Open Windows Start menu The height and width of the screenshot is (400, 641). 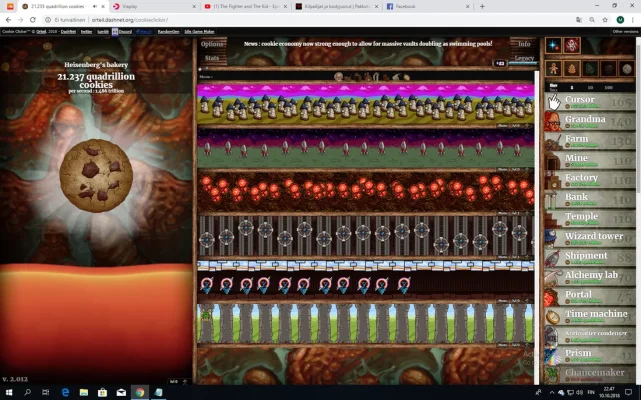click(8, 392)
